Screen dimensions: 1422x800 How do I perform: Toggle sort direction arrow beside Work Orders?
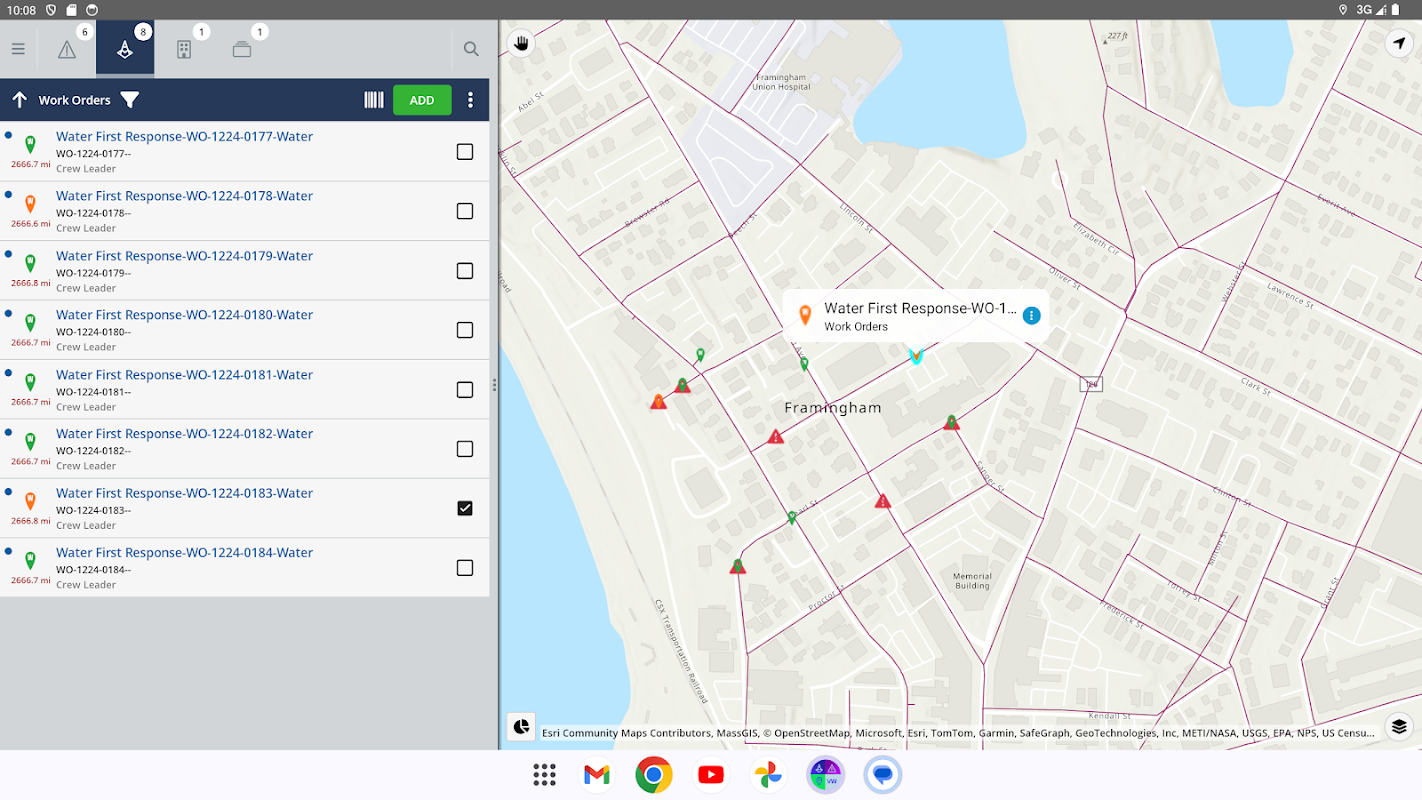19,100
